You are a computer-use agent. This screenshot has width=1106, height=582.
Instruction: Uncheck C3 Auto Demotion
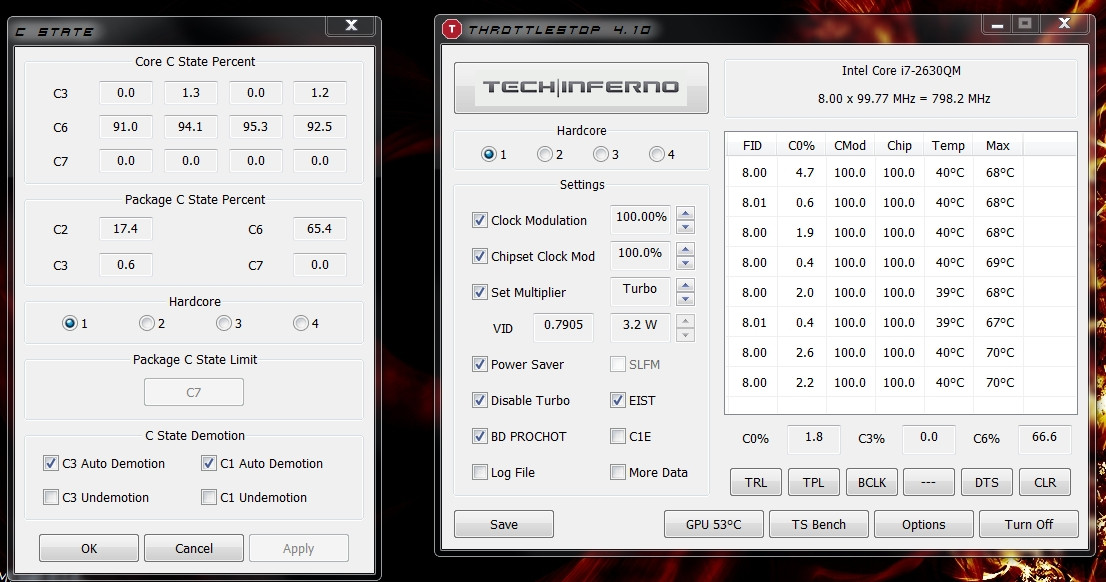pyautogui.click(x=51, y=463)
